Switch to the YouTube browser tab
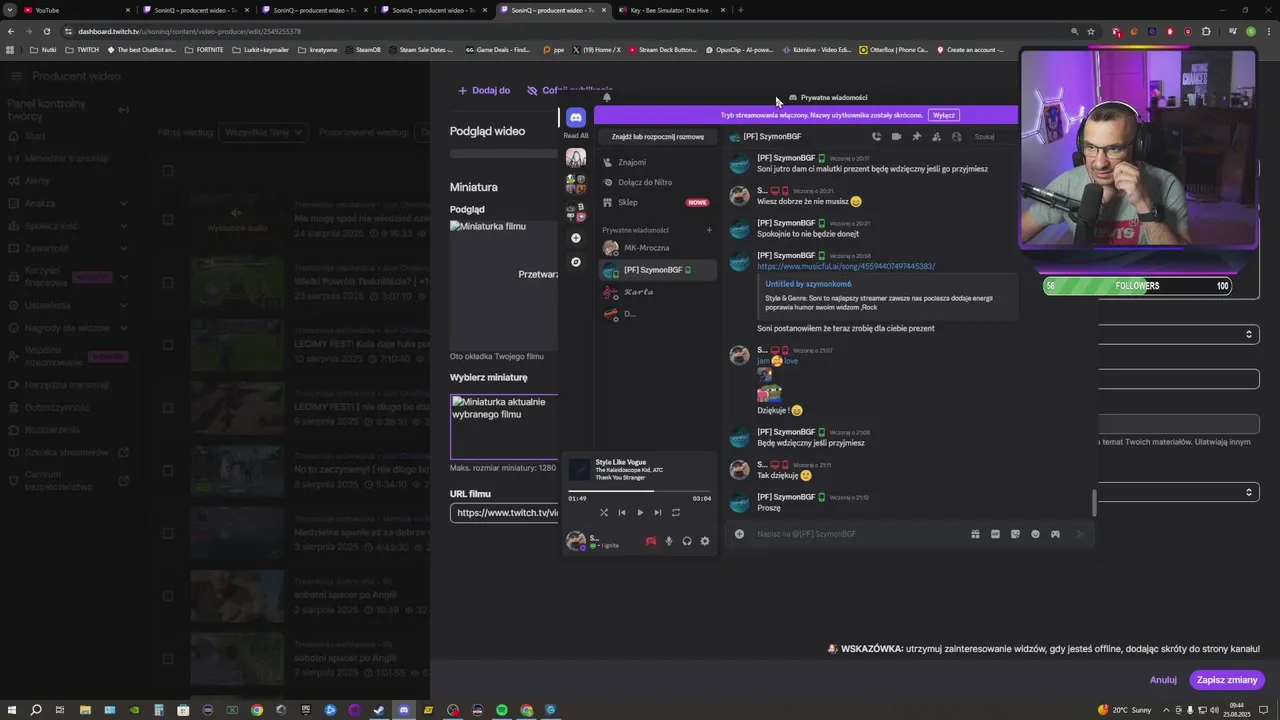Screen dimensions: 1280x720 [76, 10]
